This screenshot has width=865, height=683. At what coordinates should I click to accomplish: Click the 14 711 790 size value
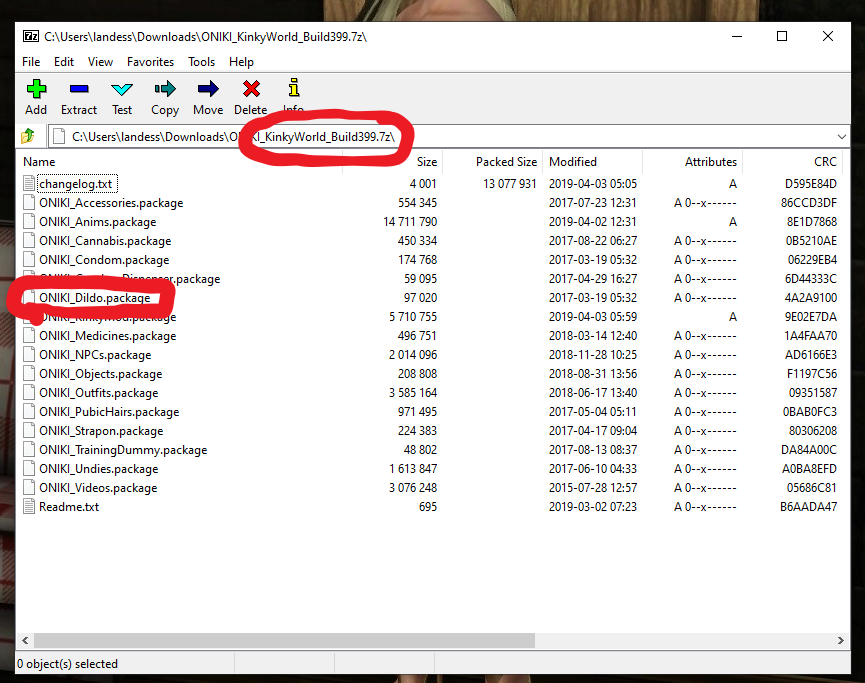point(410,222)
